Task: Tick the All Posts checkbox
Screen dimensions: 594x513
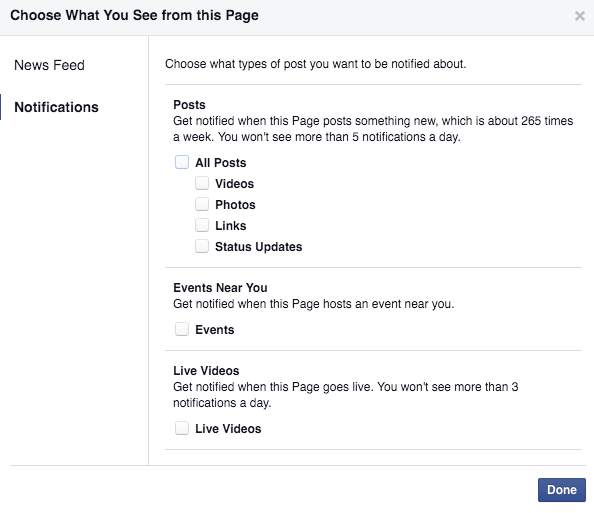Action: 182,162
